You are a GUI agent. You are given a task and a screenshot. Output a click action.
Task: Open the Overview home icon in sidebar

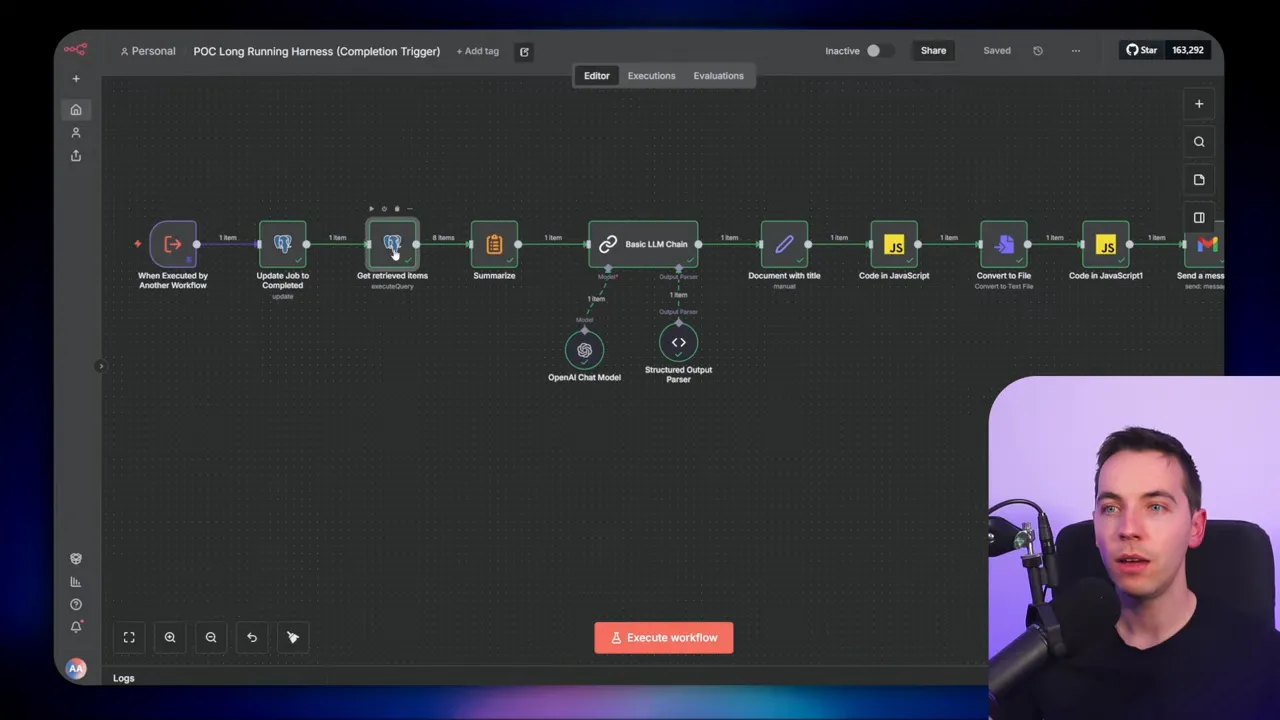75,110
